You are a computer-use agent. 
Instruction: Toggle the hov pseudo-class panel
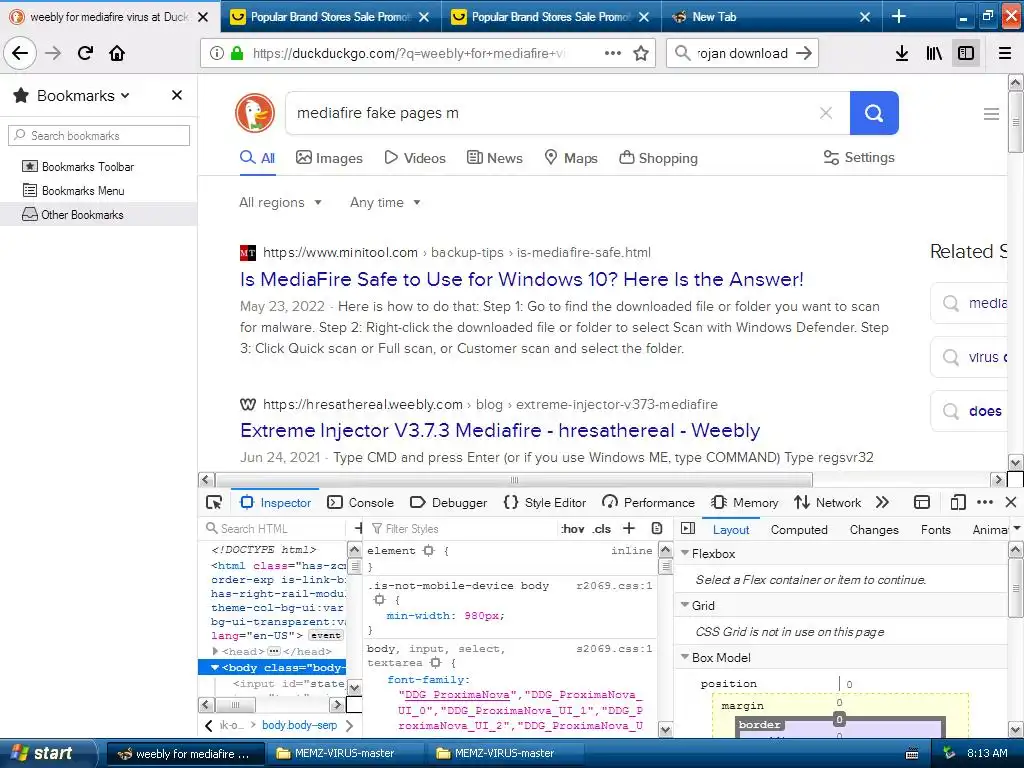point(573,529)
